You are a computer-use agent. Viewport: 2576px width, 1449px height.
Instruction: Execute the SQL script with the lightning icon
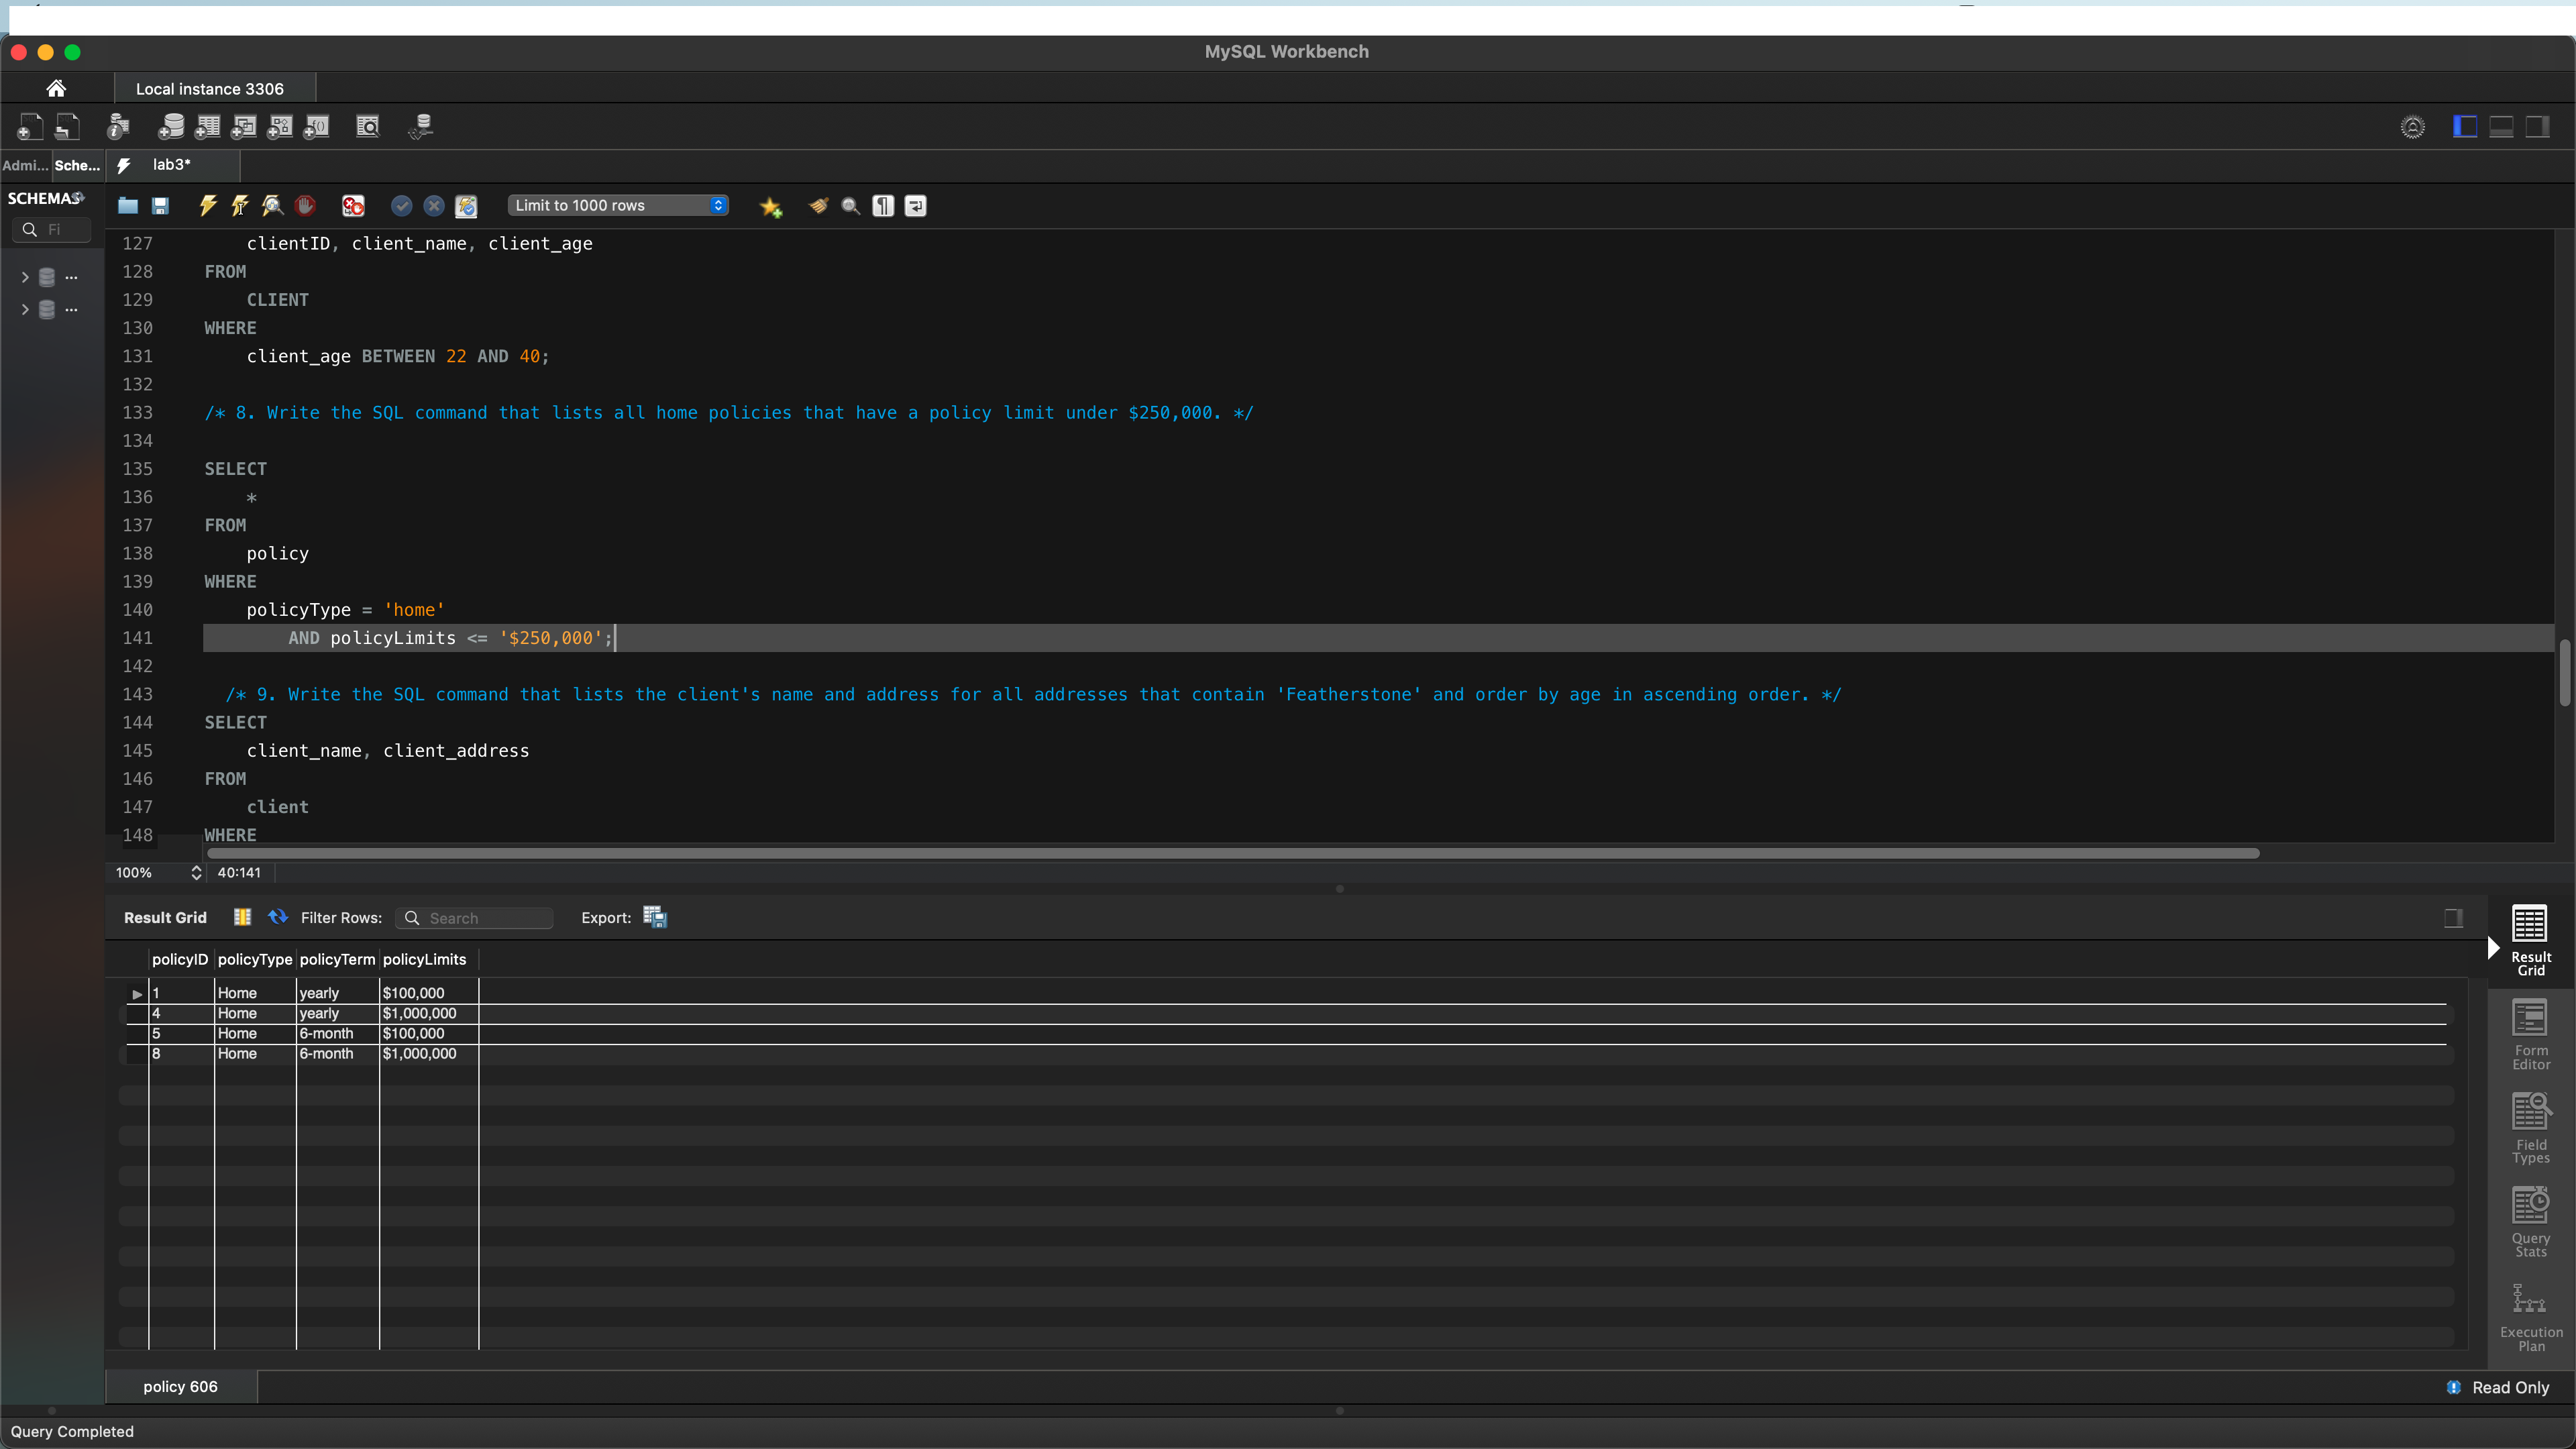point(207,206)
